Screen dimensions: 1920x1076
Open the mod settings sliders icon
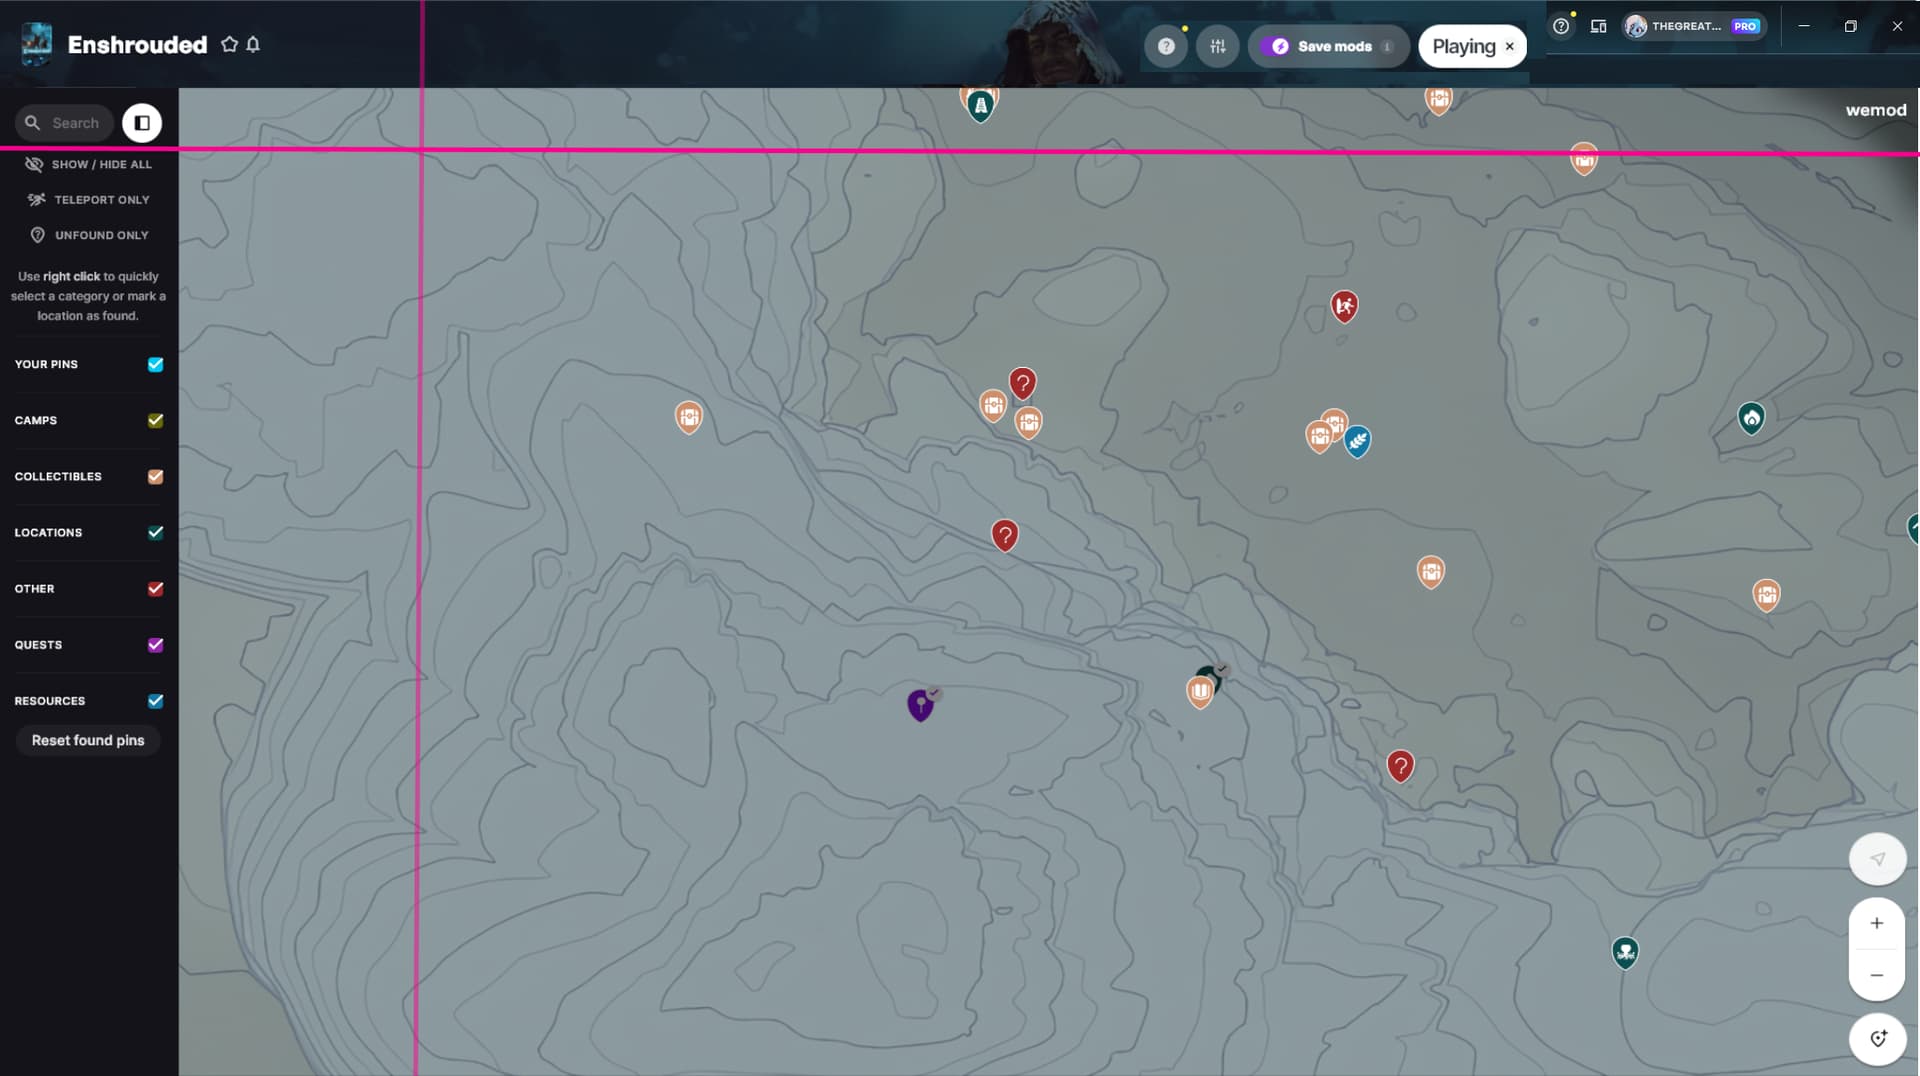click(1217, 46)
